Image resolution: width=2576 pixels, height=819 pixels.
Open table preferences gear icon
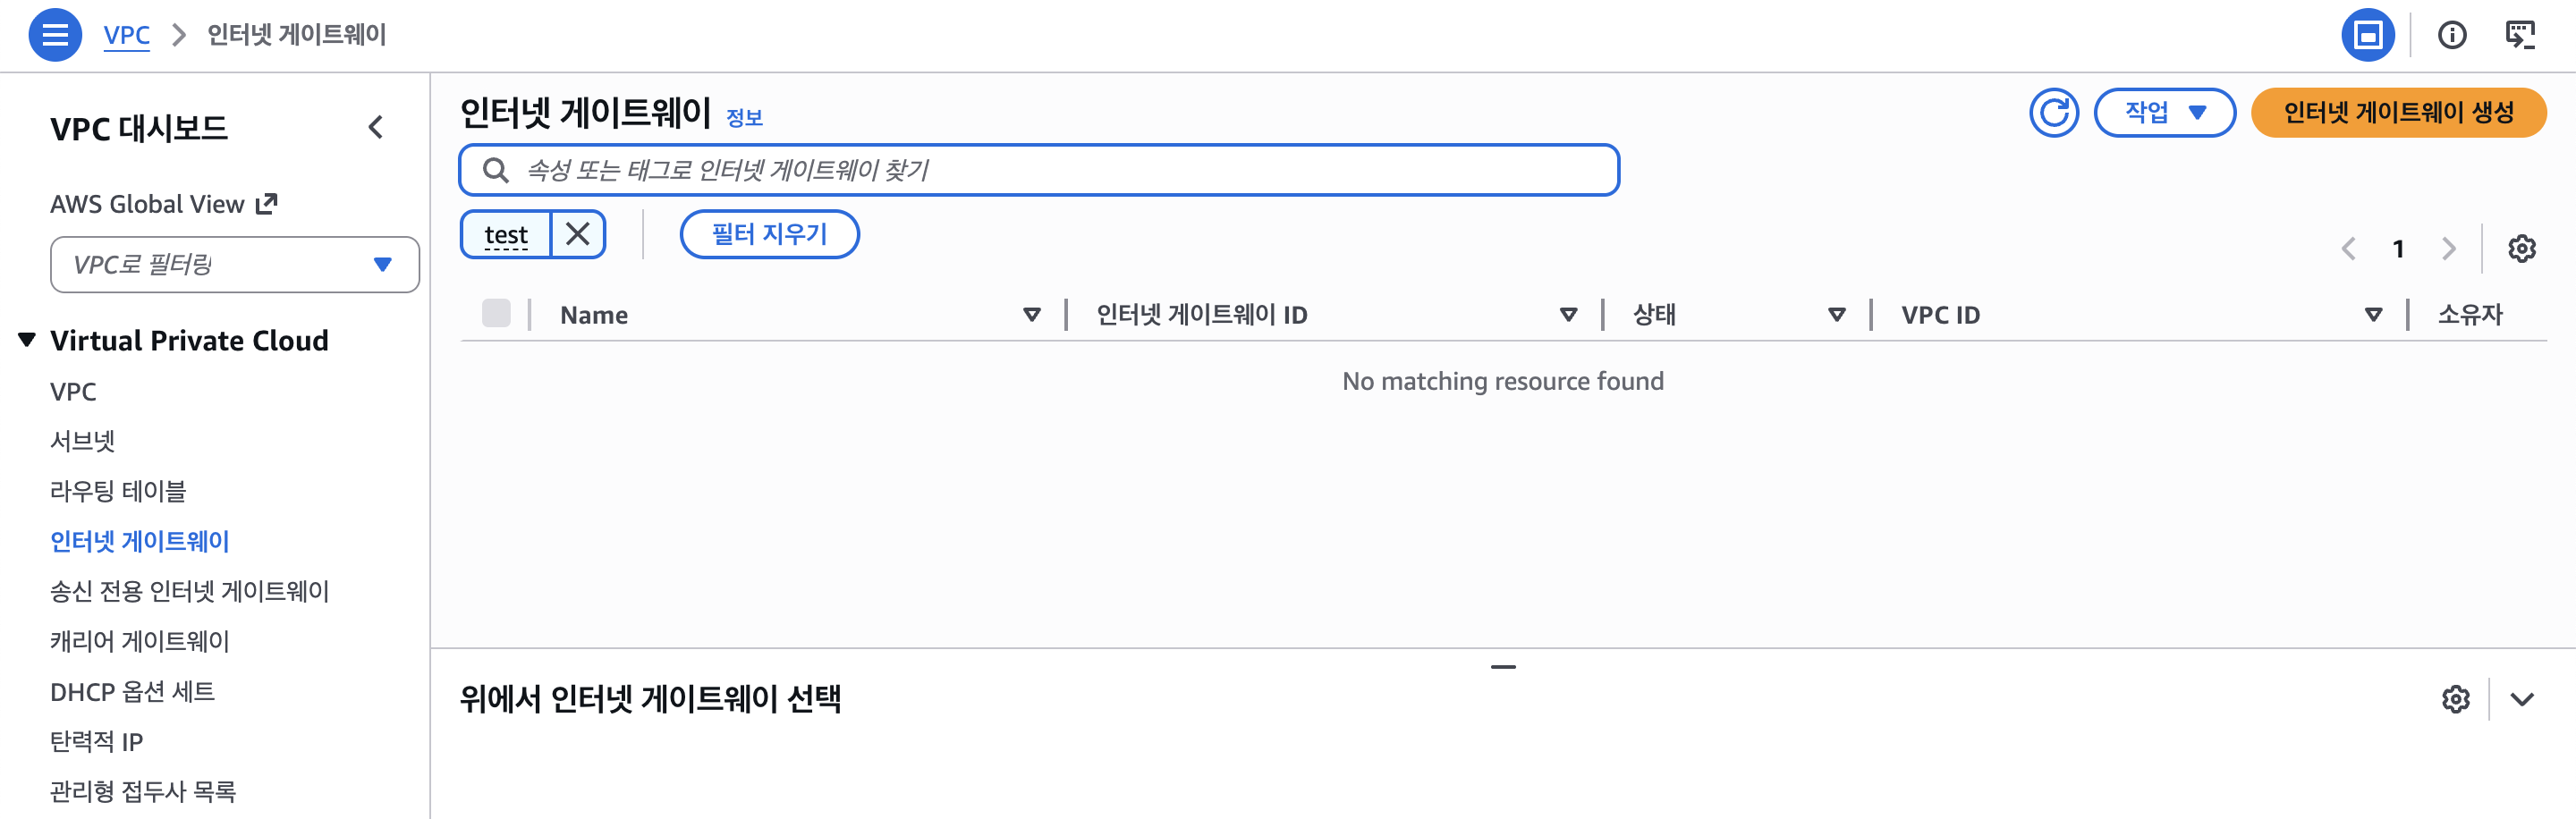pos(2521,248)
